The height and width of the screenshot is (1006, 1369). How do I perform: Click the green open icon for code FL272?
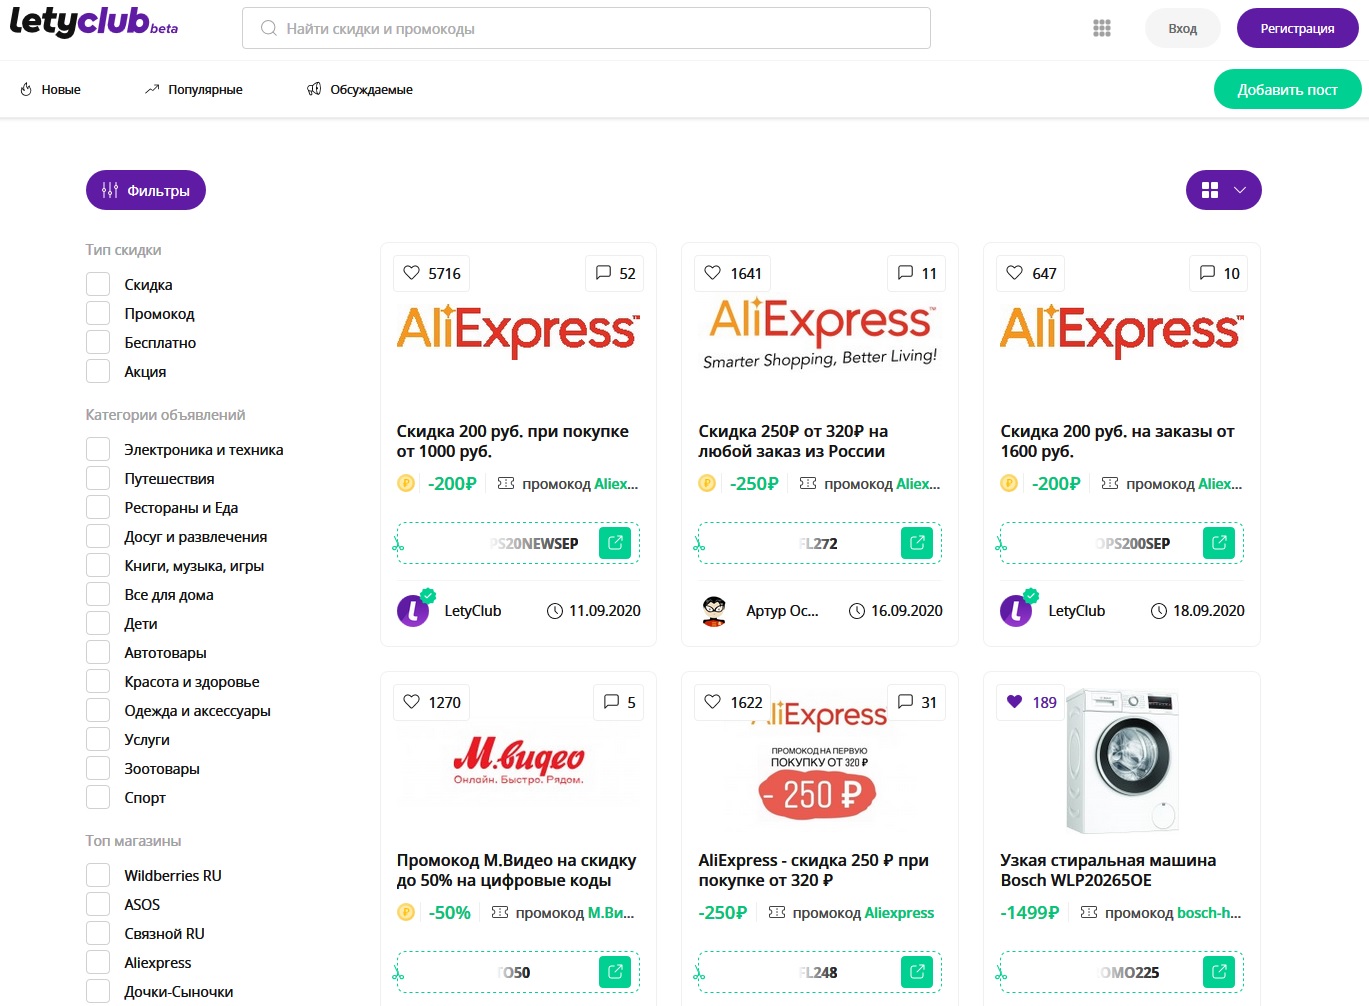pyautogui.click(x=917, y=543)
